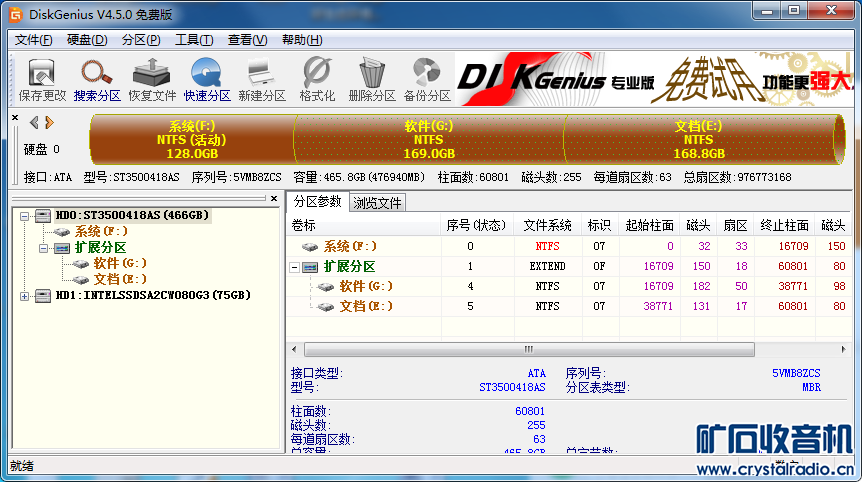
Task: Select HD0:ST3500418AS(466GB) in the tree
Action: [132, 215]
